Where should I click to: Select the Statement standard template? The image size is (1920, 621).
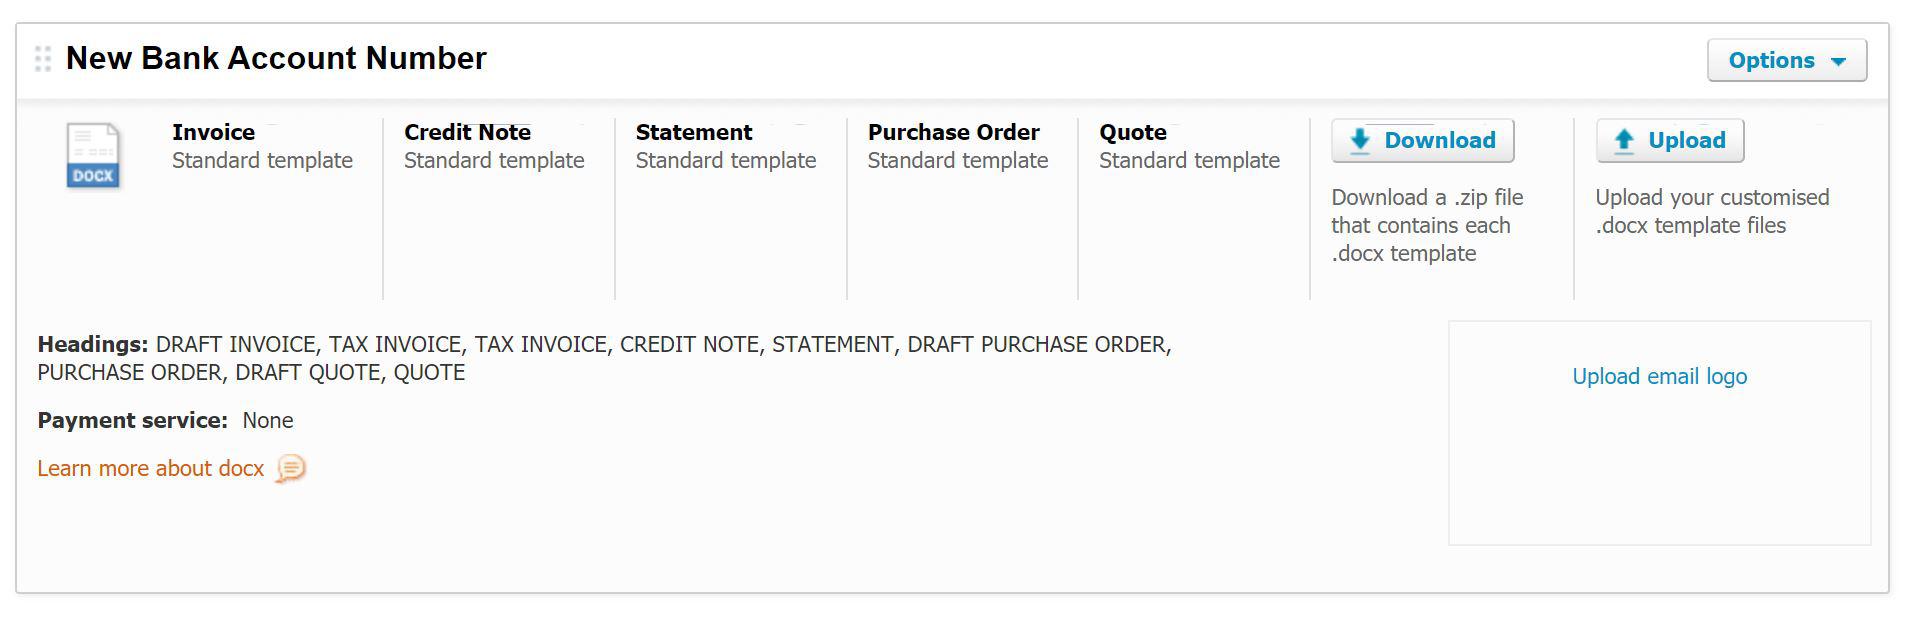(726, 146)
